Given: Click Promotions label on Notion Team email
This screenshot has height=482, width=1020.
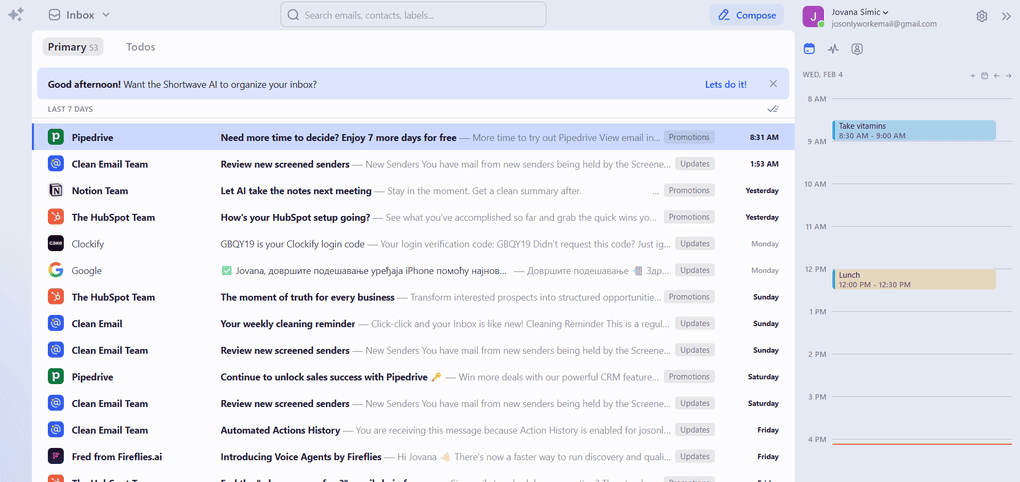Looking at the screenshot, I should [x=689, y=191].
